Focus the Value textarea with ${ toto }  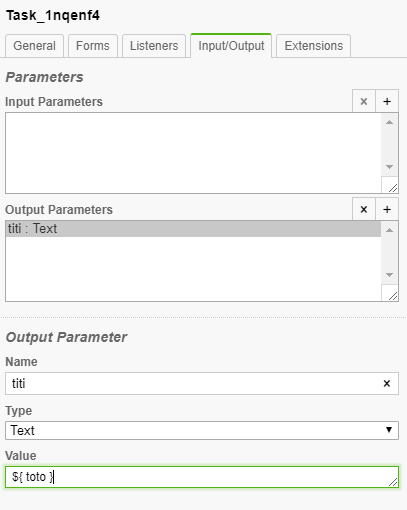[x=202, y=477]
